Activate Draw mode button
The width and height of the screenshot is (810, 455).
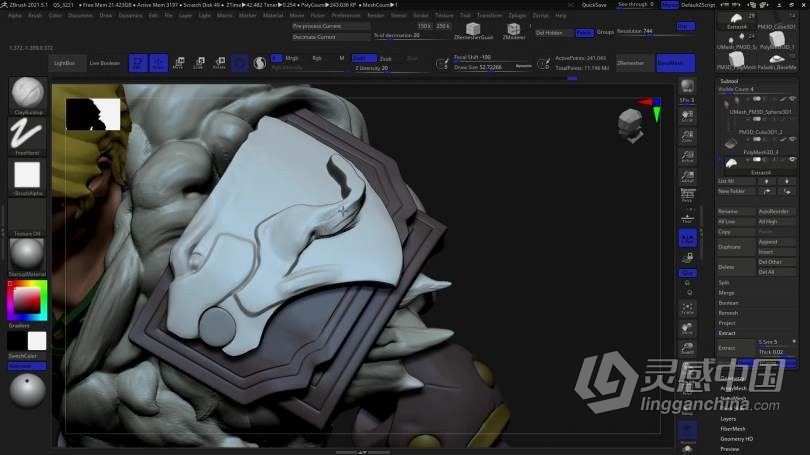point(159,63)
